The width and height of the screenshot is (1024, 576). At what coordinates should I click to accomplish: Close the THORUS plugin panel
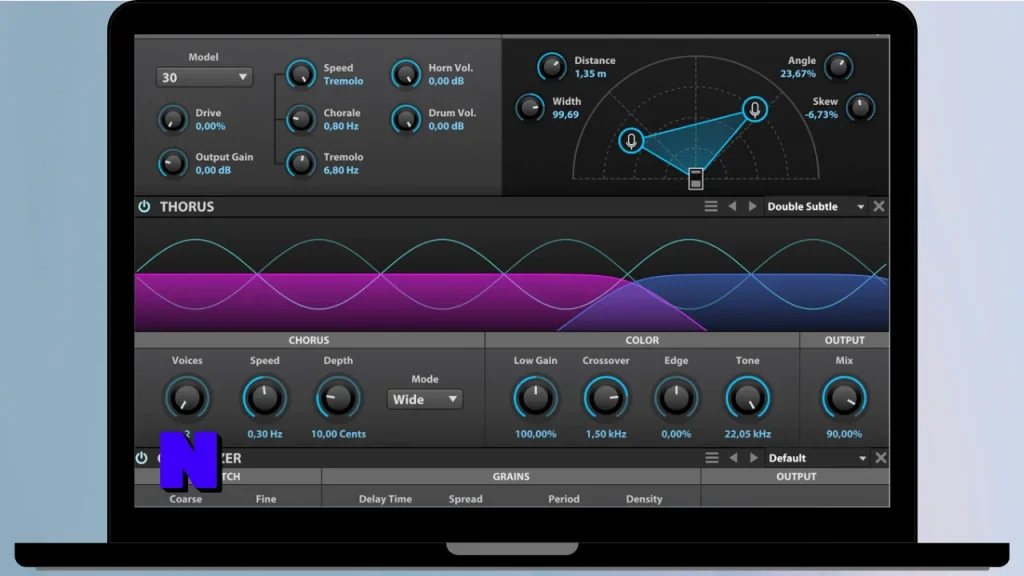[879, 206]
